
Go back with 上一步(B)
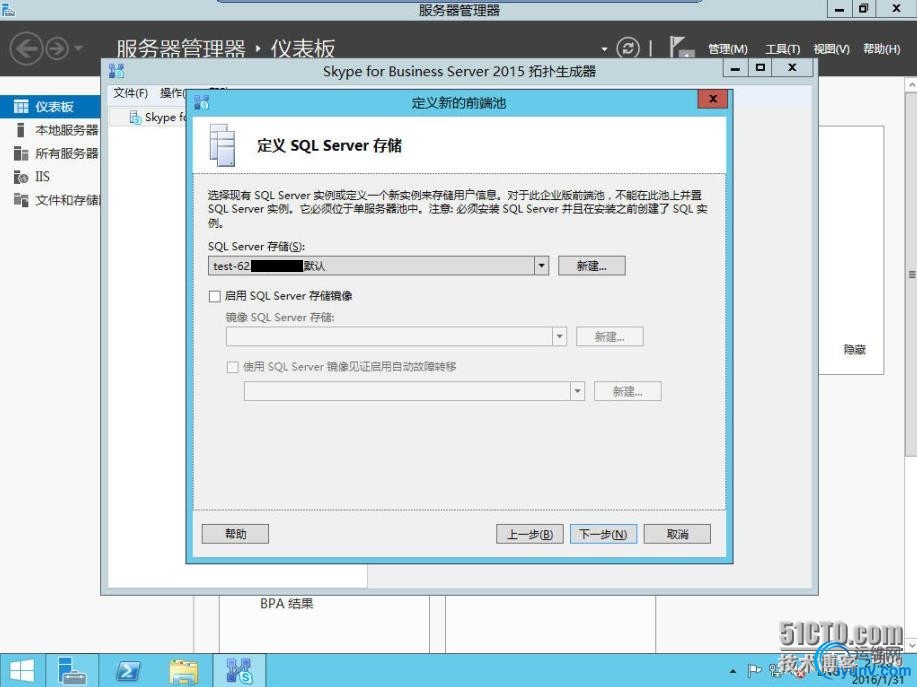pyautogui.click(x=529, y=534)
